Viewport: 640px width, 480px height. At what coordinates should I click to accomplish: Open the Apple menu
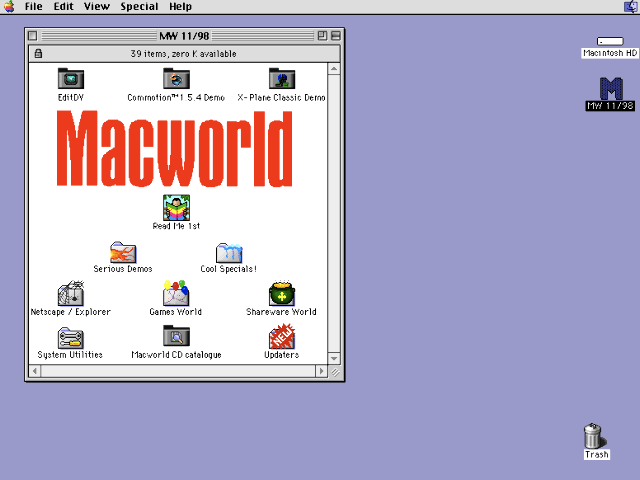click(9, 7)
